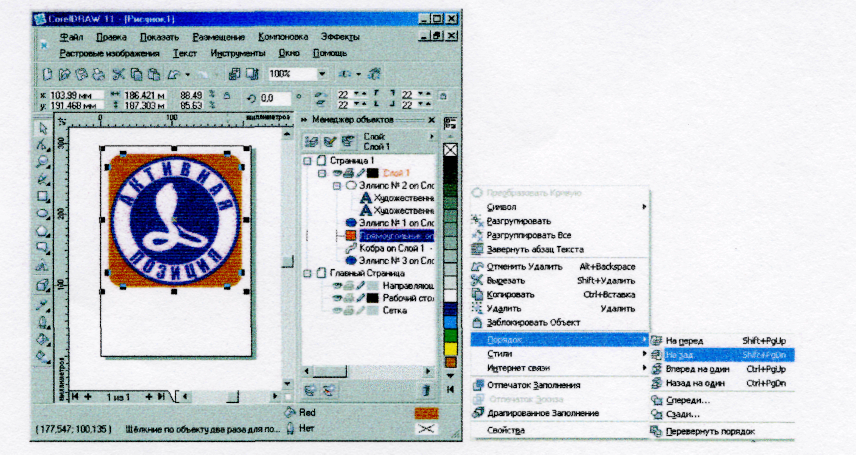Select the Fill bucket tool
The height and width of the screenshot is (455, 856).
point(43,339)
